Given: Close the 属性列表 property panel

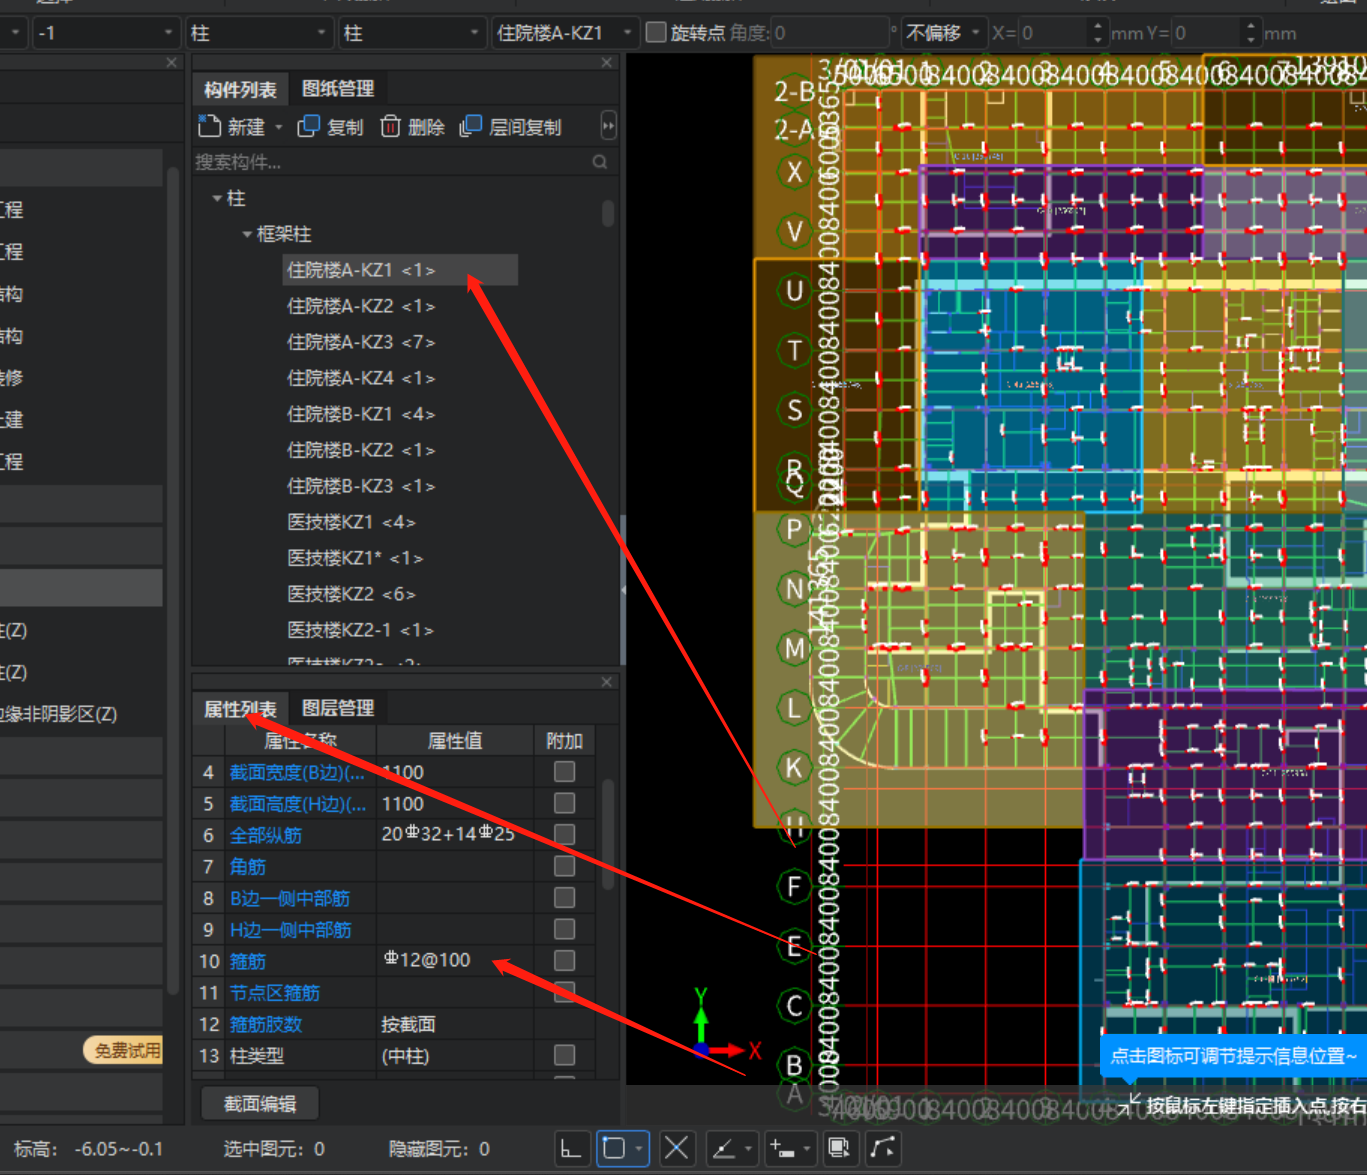Looking at the screenshot, I should click(606, 682).
